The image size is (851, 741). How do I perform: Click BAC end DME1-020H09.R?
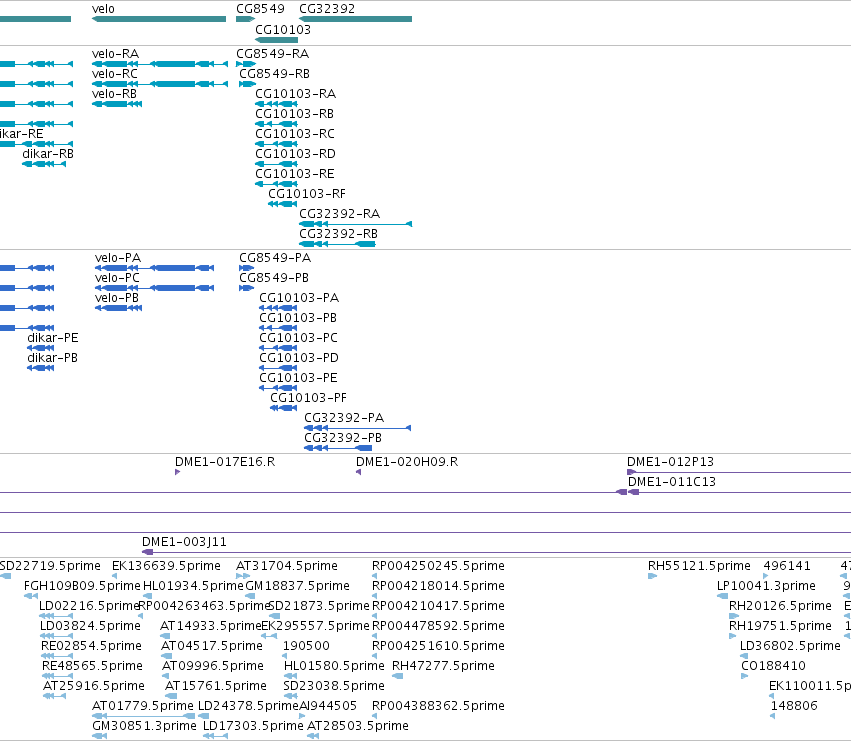coord(359,472)
